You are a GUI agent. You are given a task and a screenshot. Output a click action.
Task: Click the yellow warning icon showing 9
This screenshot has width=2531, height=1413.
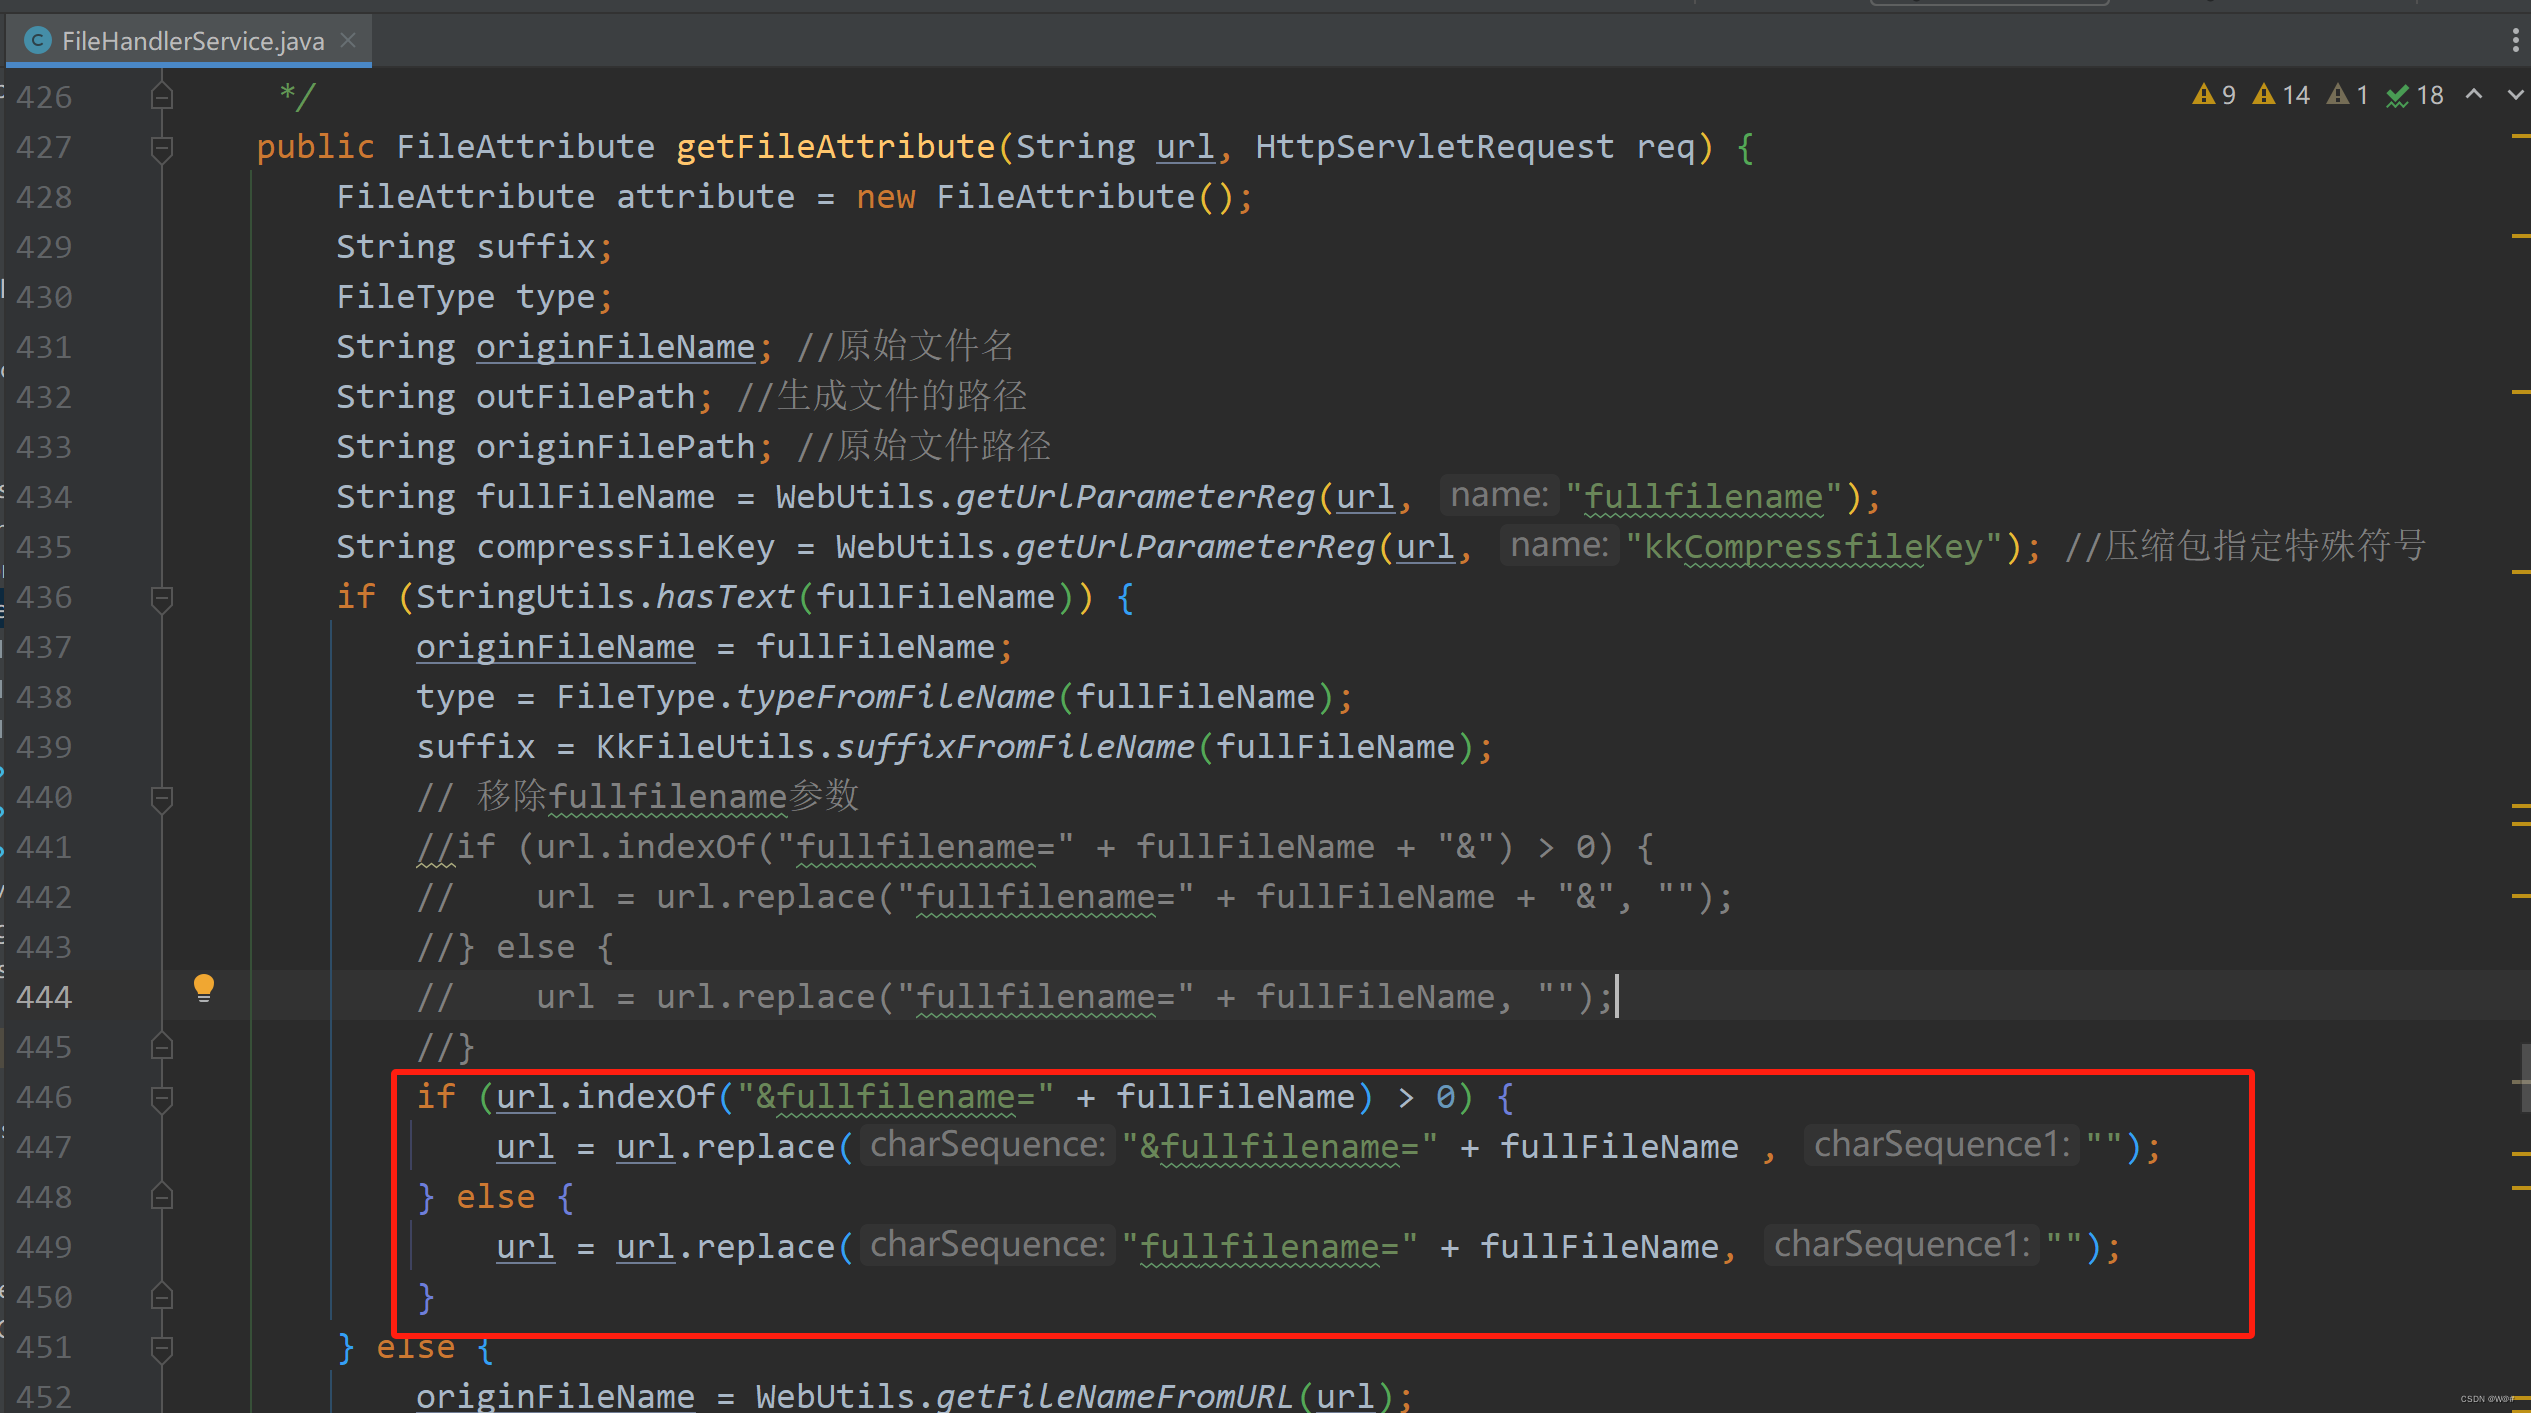[x=2203, y=95]
